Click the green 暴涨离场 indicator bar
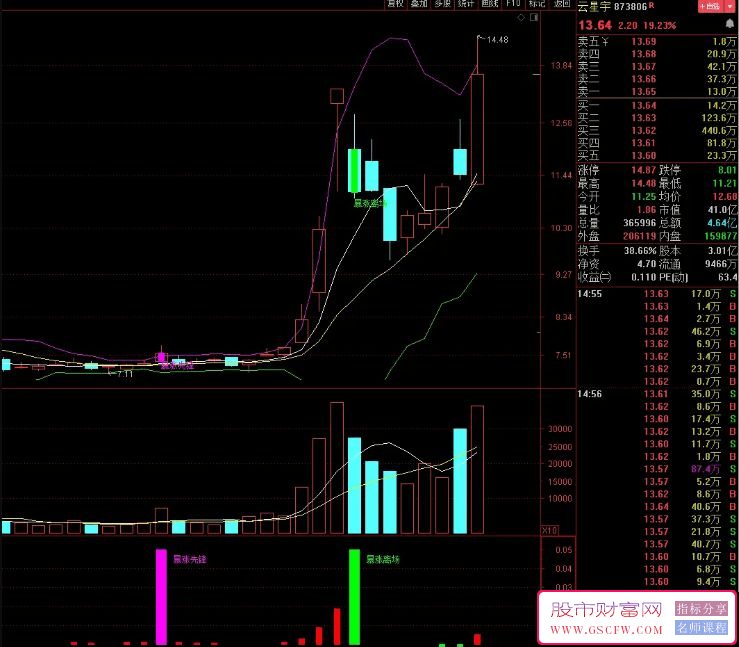This screenshot has width=739, height=647. point(354,597)
